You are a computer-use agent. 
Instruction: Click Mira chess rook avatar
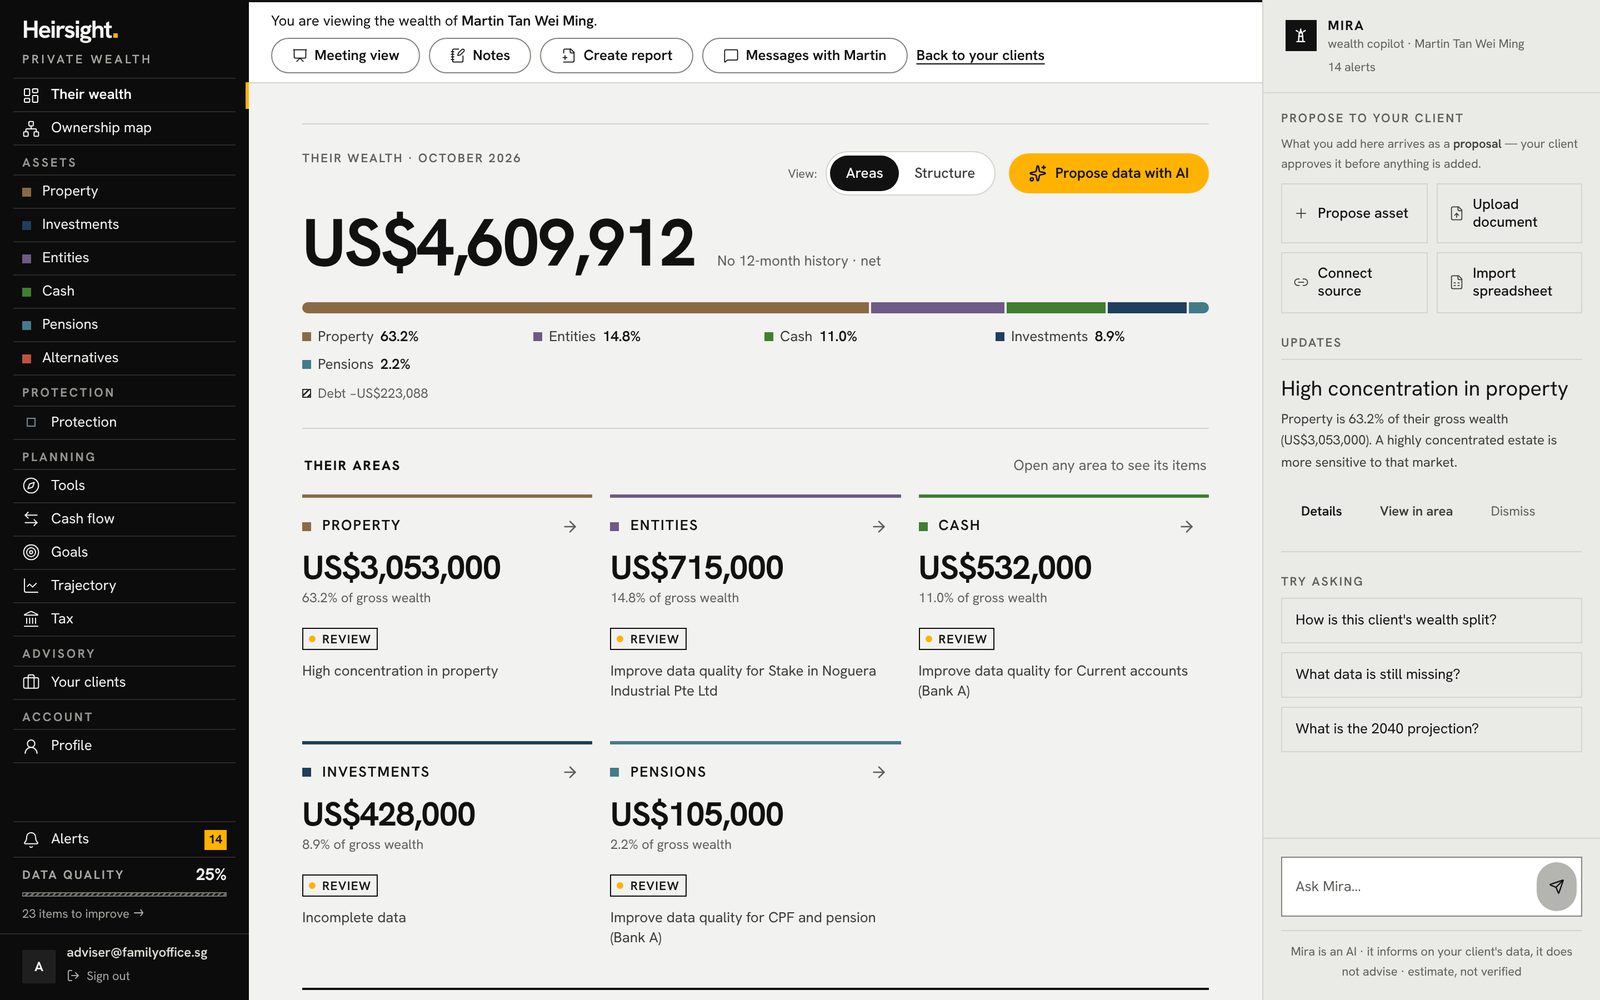click(x=1300, y=35)
